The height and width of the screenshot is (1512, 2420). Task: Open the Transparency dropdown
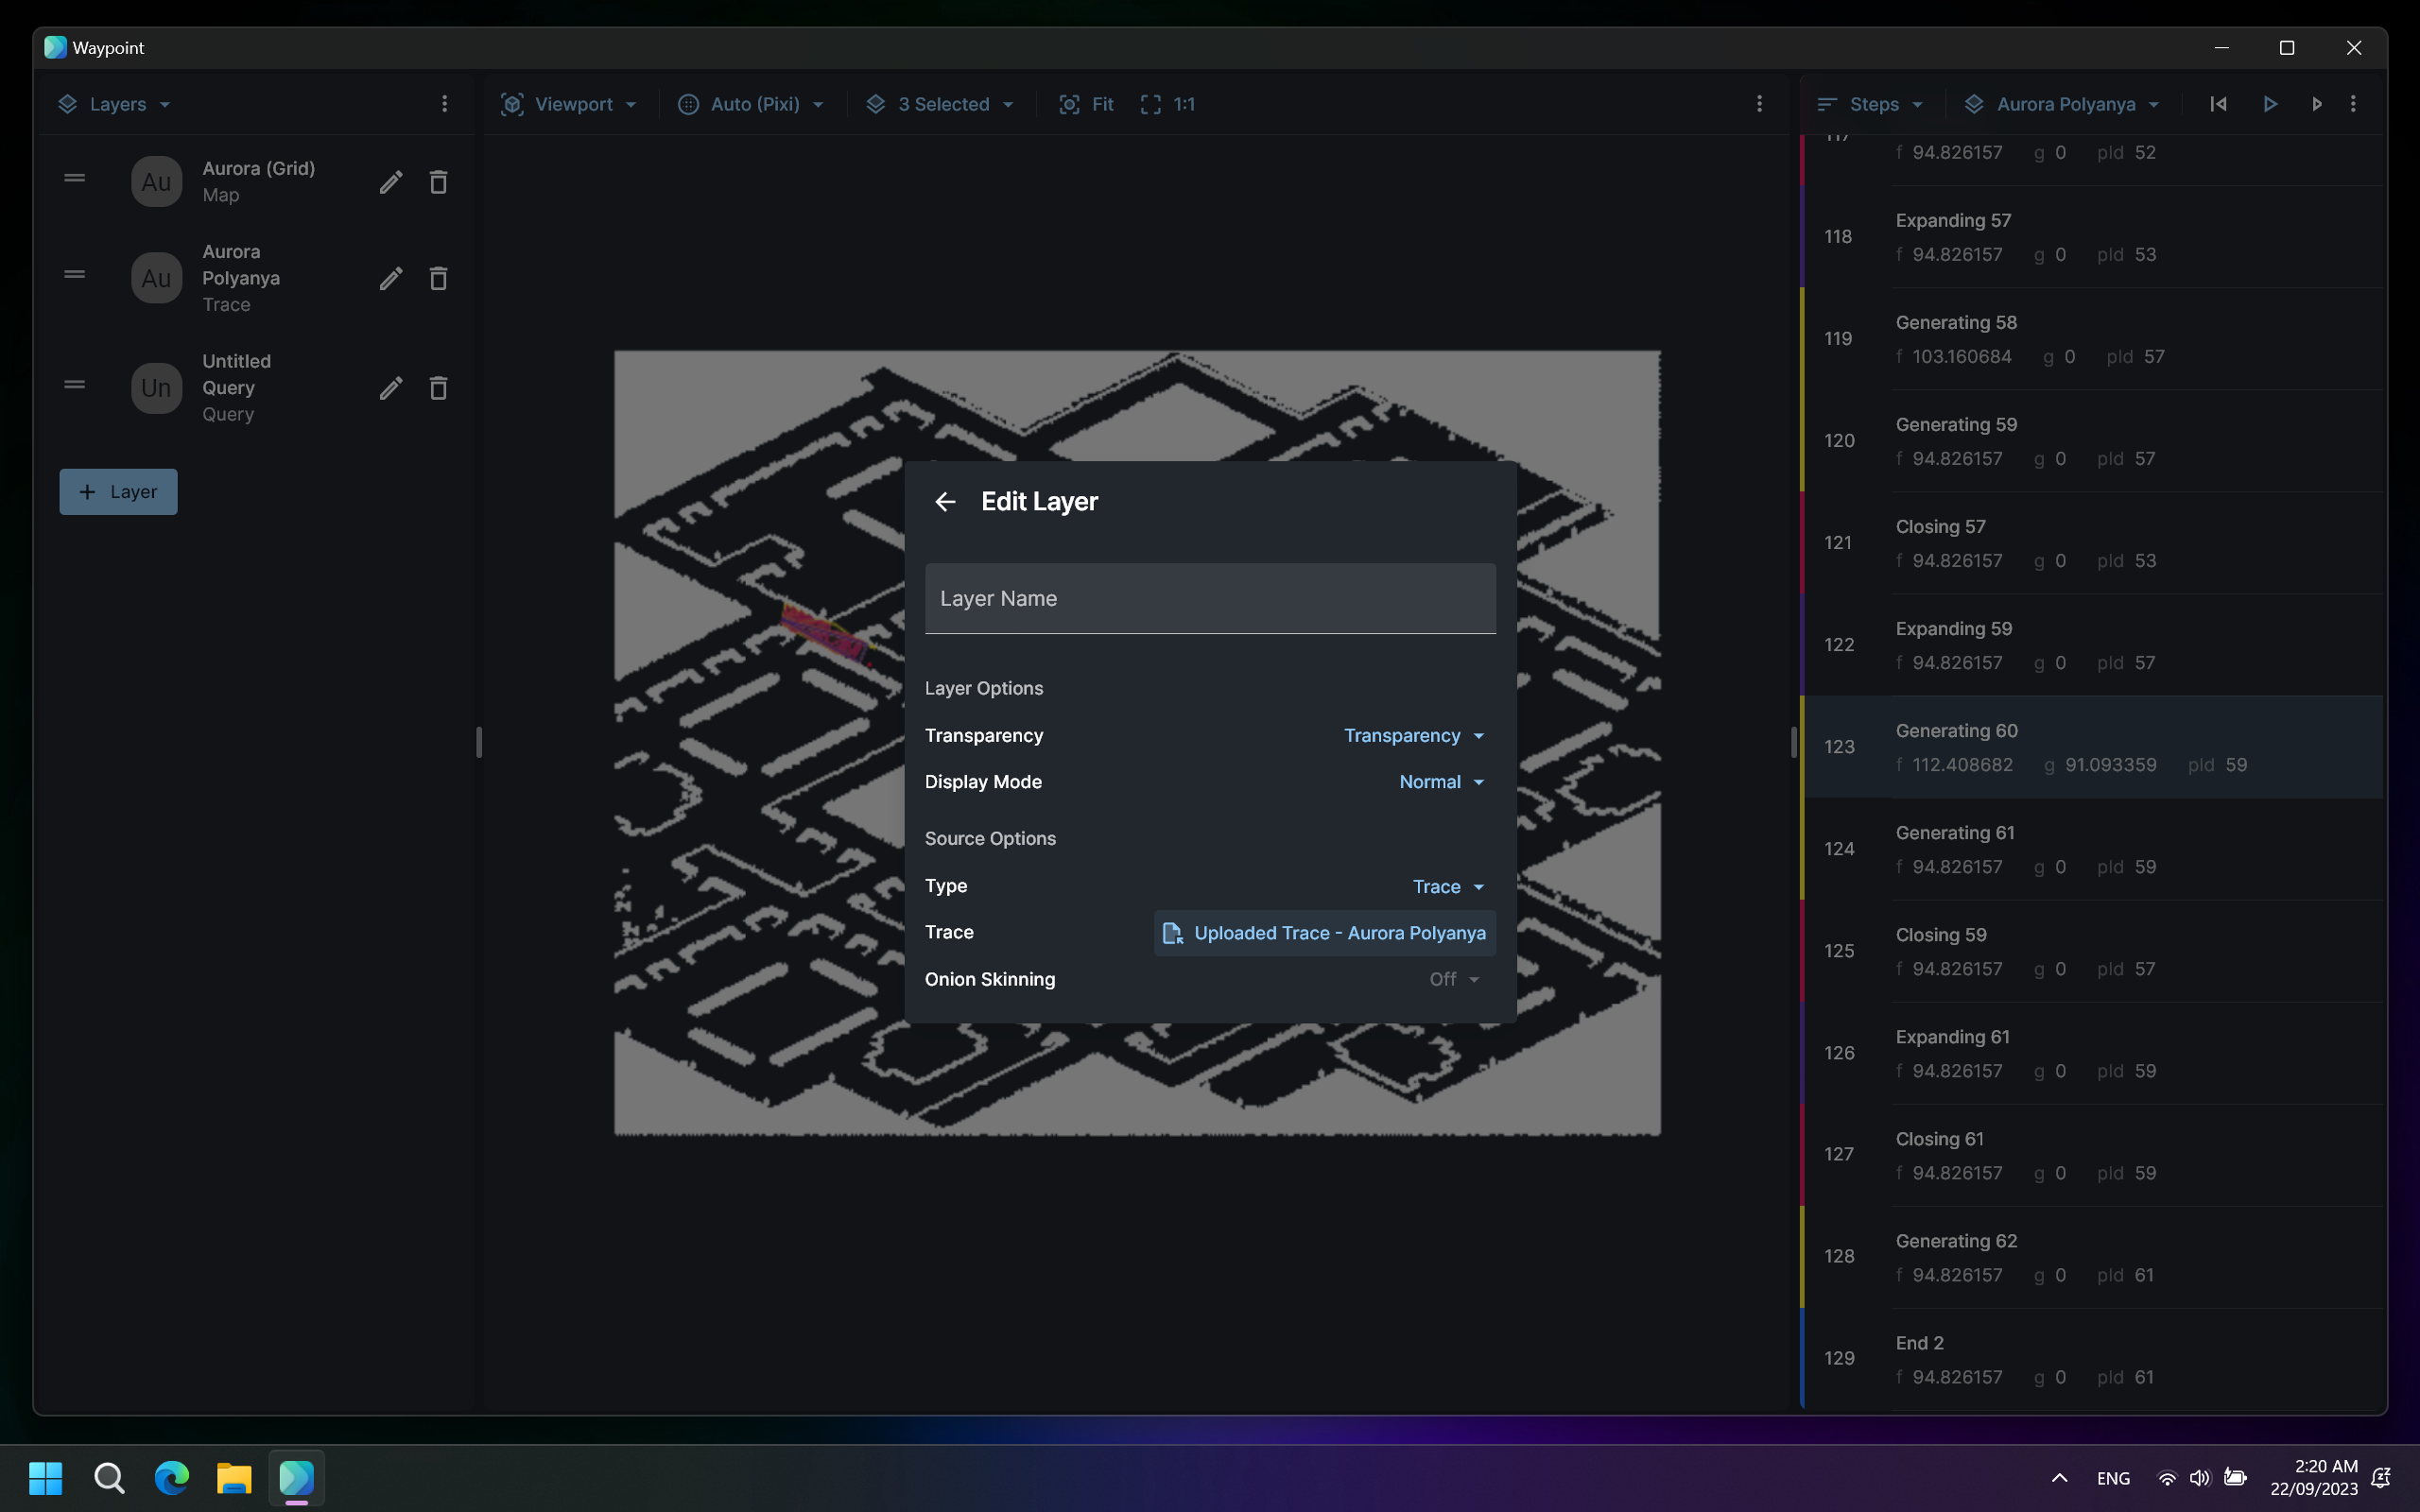click(1413, 735)
